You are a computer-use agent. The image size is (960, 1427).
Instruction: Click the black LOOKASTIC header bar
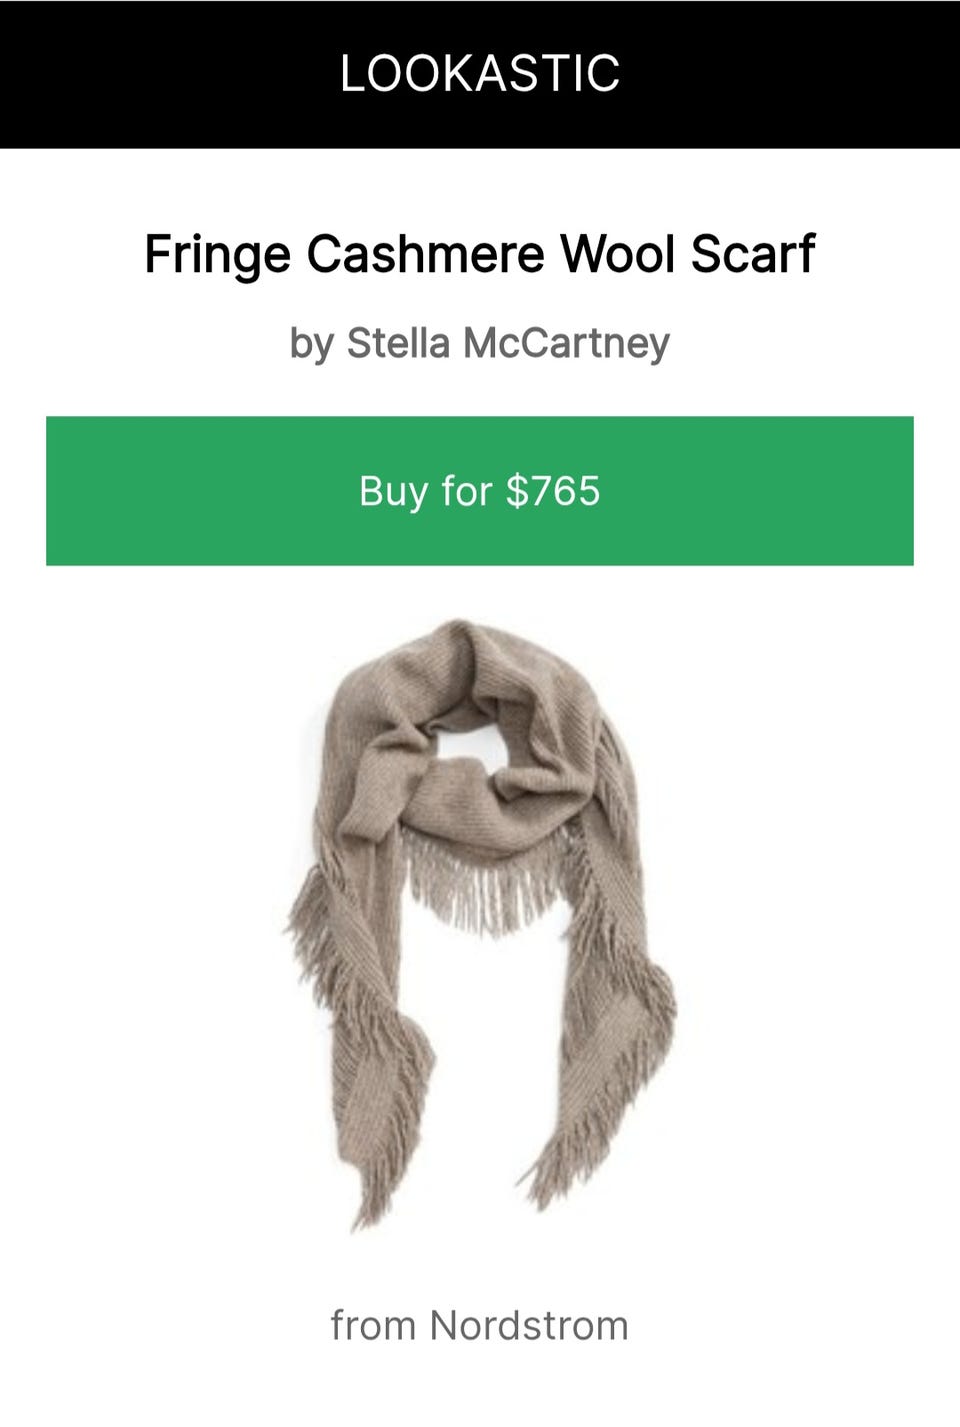click(480, 74)
